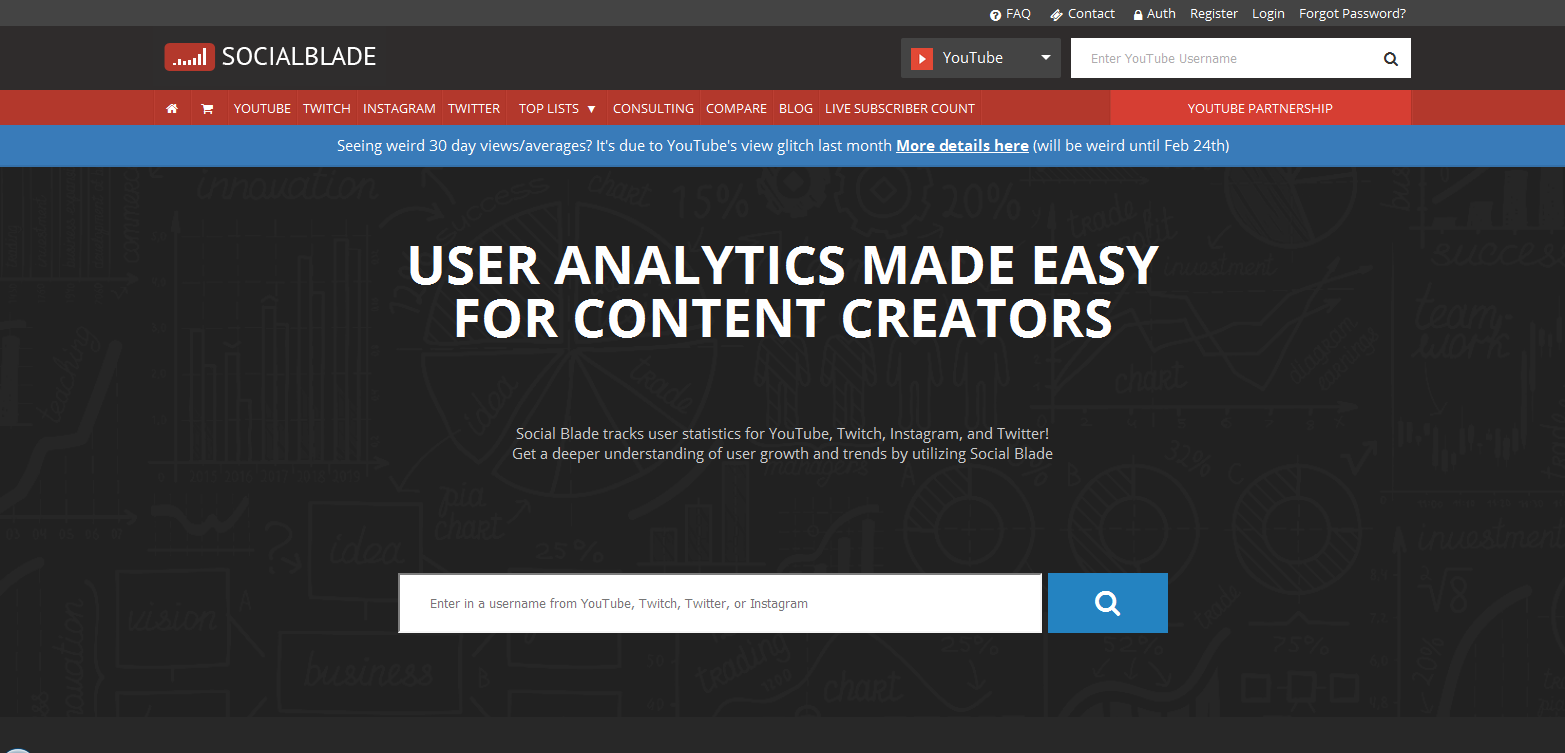This screenshot has width=1565, height=753.
Task: Open the YouTube nav menu item
Action: click(x=262, y=108)
